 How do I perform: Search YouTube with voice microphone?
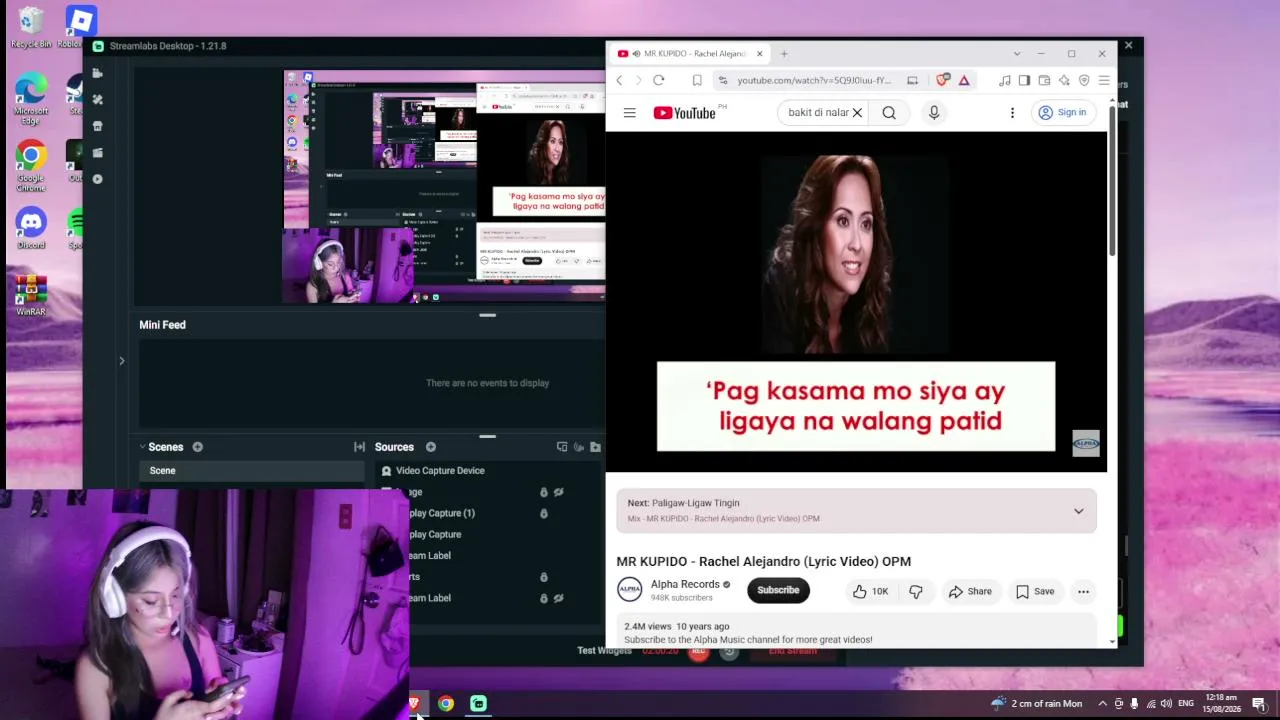(x=934, y=113)
